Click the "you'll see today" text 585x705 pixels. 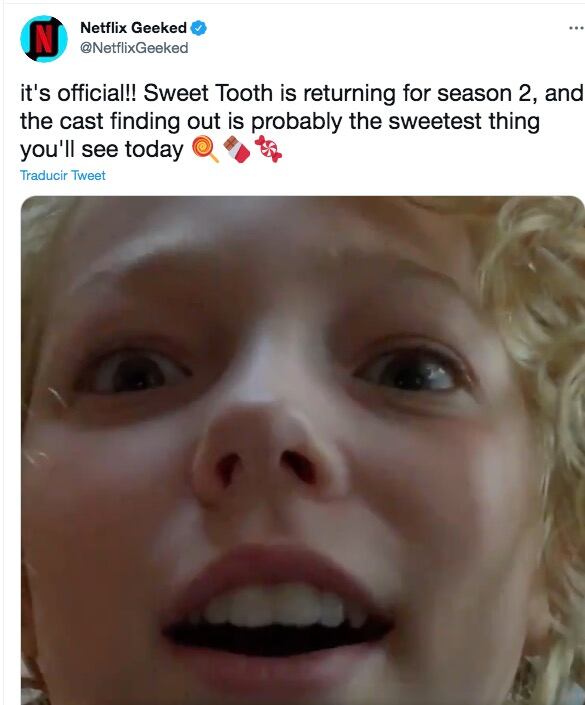pos(102,150)
